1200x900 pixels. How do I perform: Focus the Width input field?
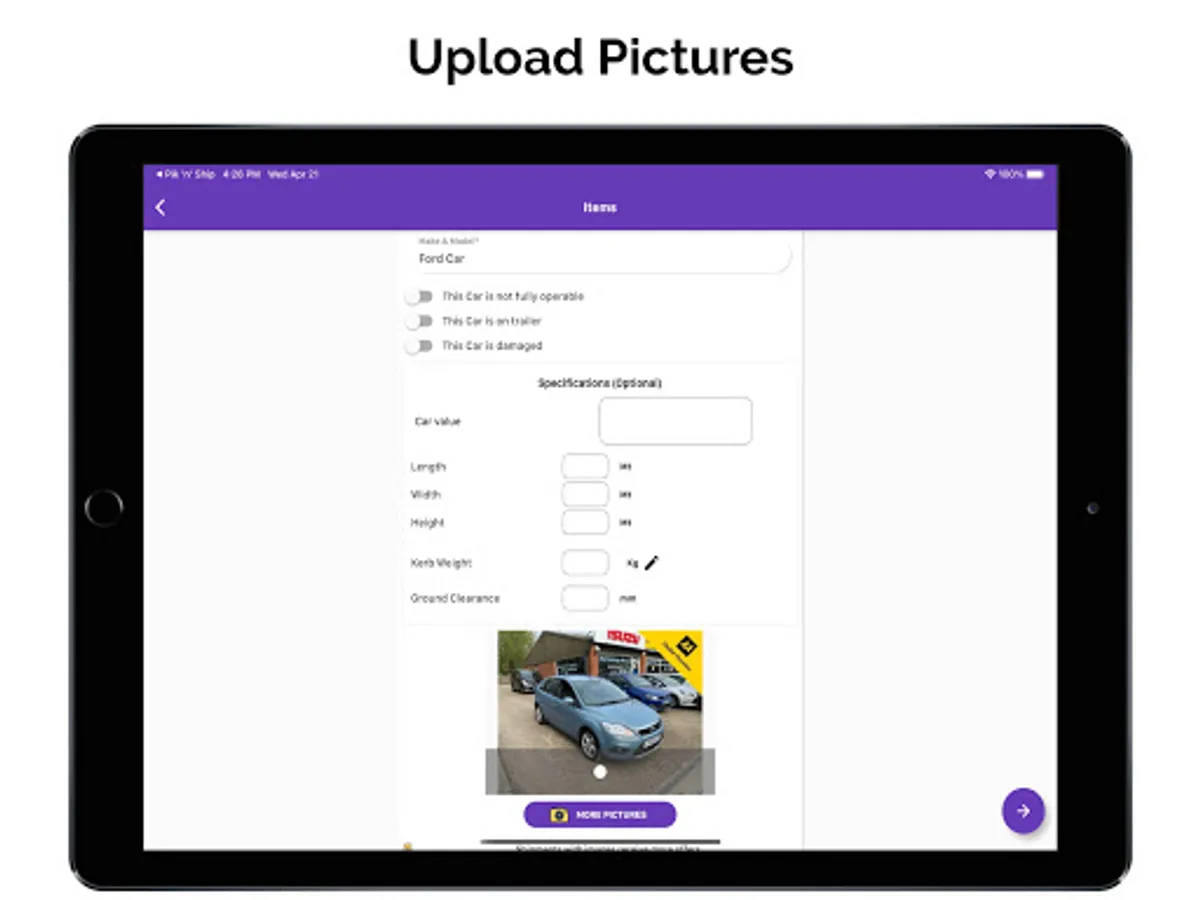[x=585, y=494]
